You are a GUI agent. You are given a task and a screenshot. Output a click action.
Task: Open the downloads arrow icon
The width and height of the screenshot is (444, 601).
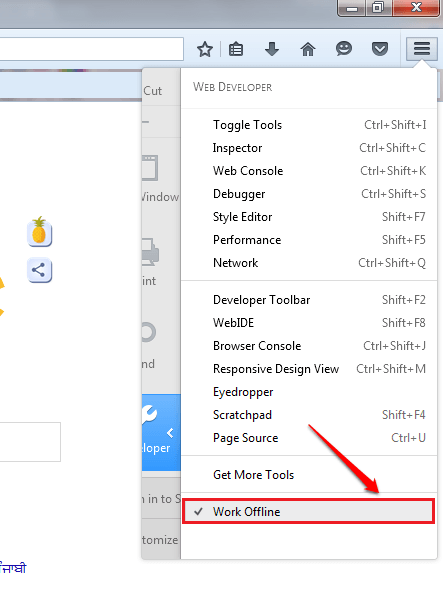pos(272,49)
